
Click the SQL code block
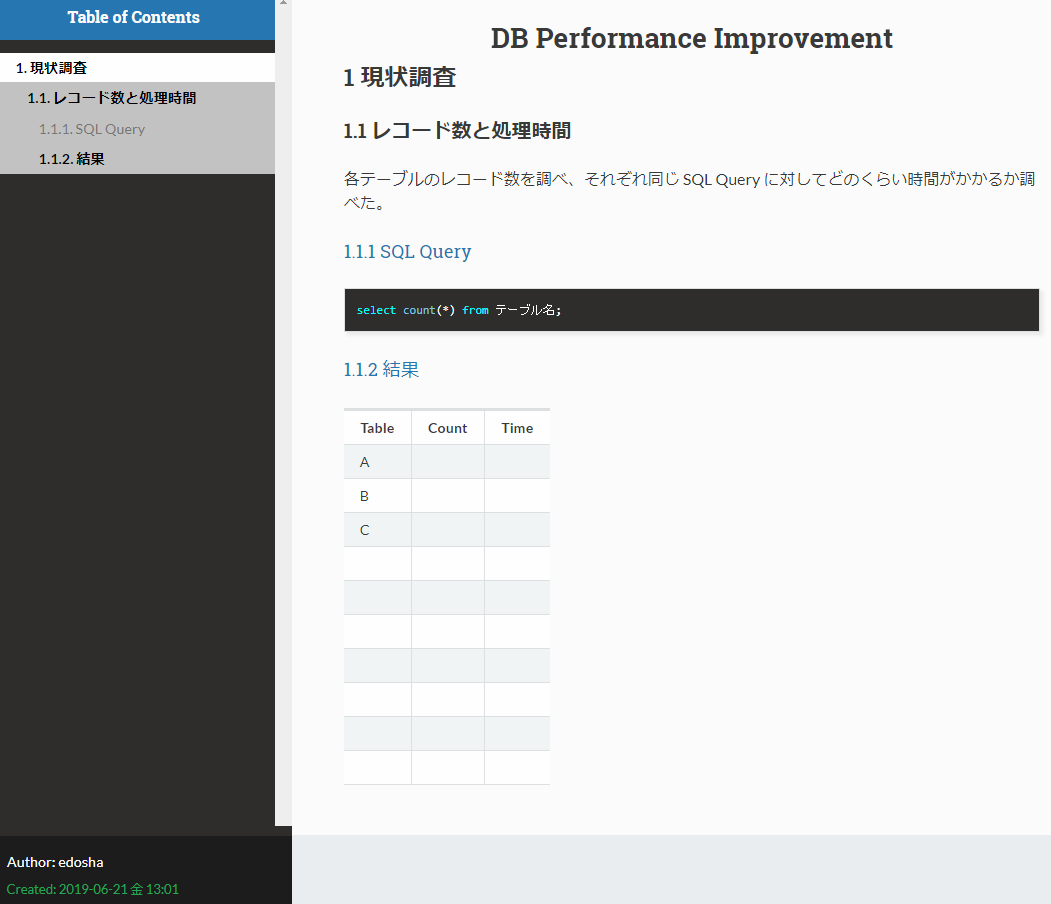point(692,310)
